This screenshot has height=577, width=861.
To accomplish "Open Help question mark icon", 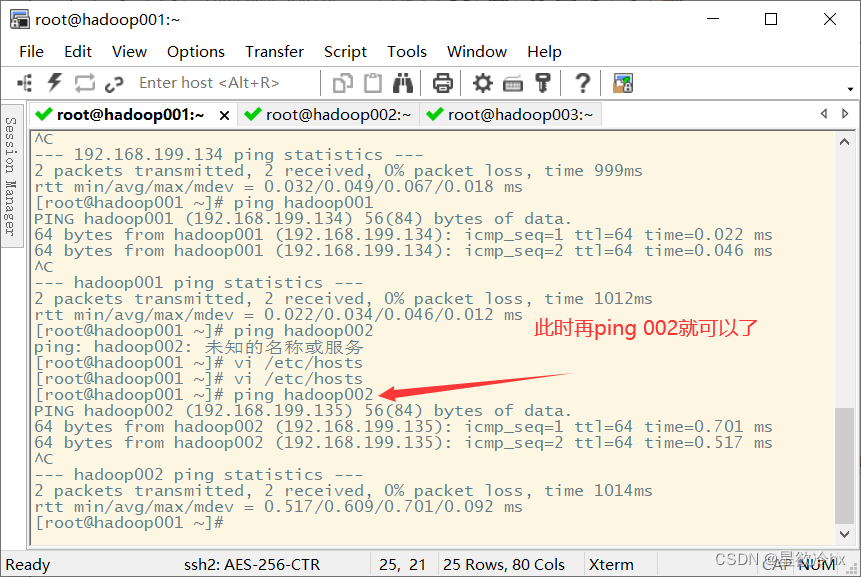I will [x=583, y=83].
